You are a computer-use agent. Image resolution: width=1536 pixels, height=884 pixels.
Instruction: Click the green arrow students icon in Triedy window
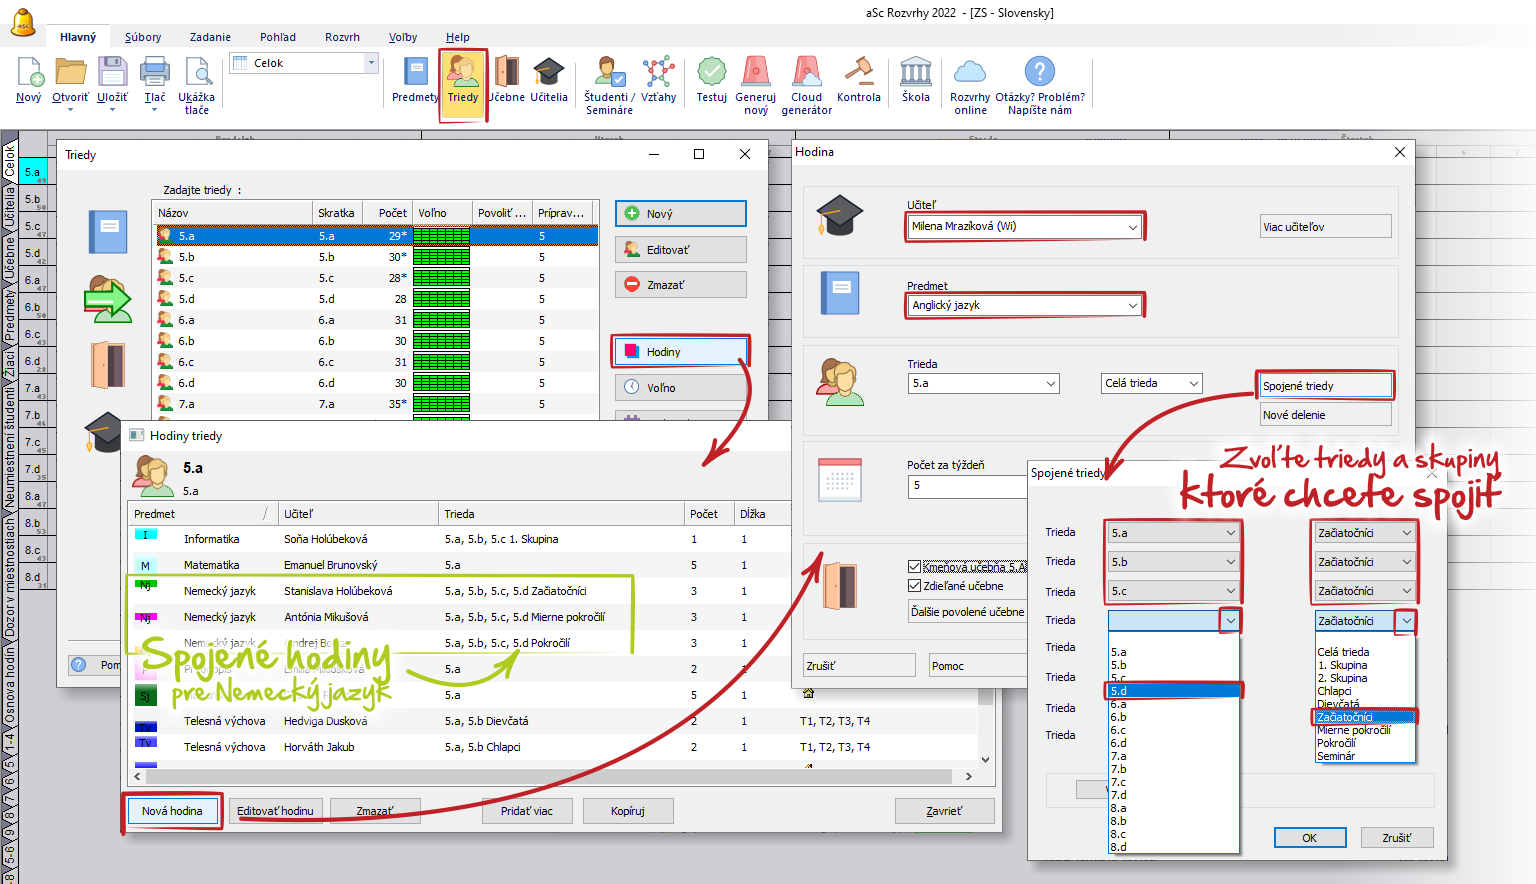(x=108, y=299)
